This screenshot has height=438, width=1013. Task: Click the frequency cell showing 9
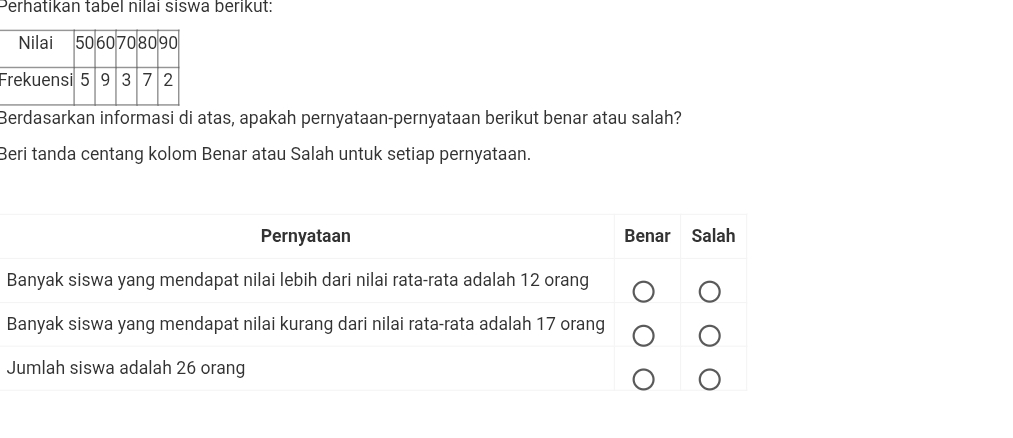(105, 80)
